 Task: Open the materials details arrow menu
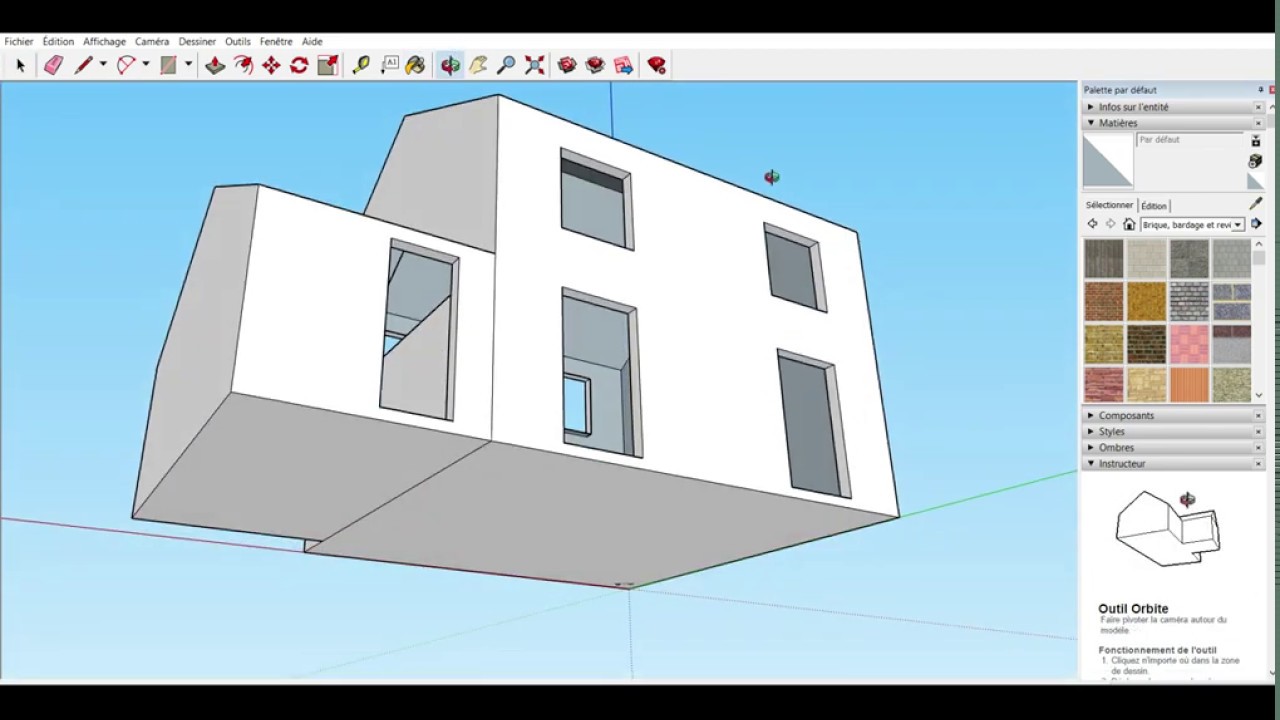pyautogui.click(x=1257, y=225)
